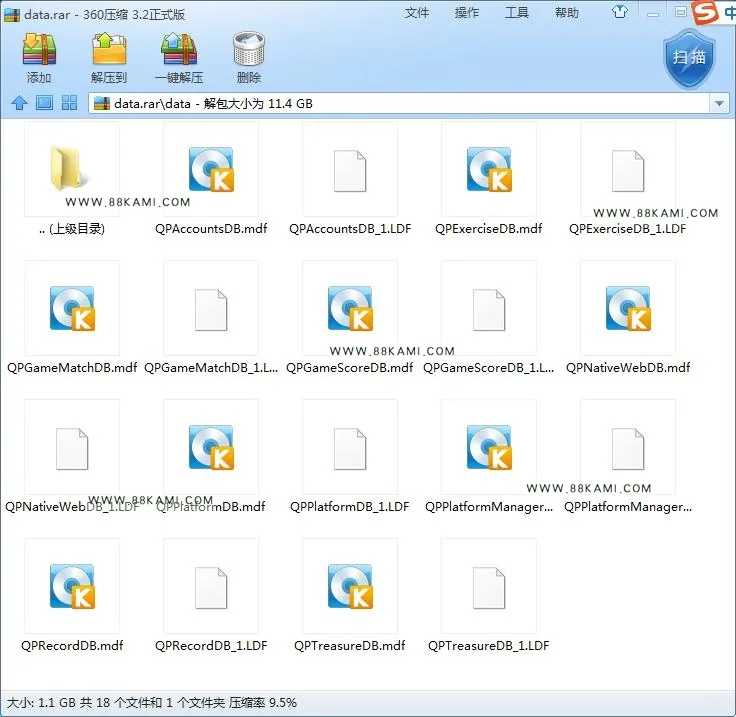Screen dimensions: 736x717
Task: Open the 文件 menu
Action: tap(417, 13)
